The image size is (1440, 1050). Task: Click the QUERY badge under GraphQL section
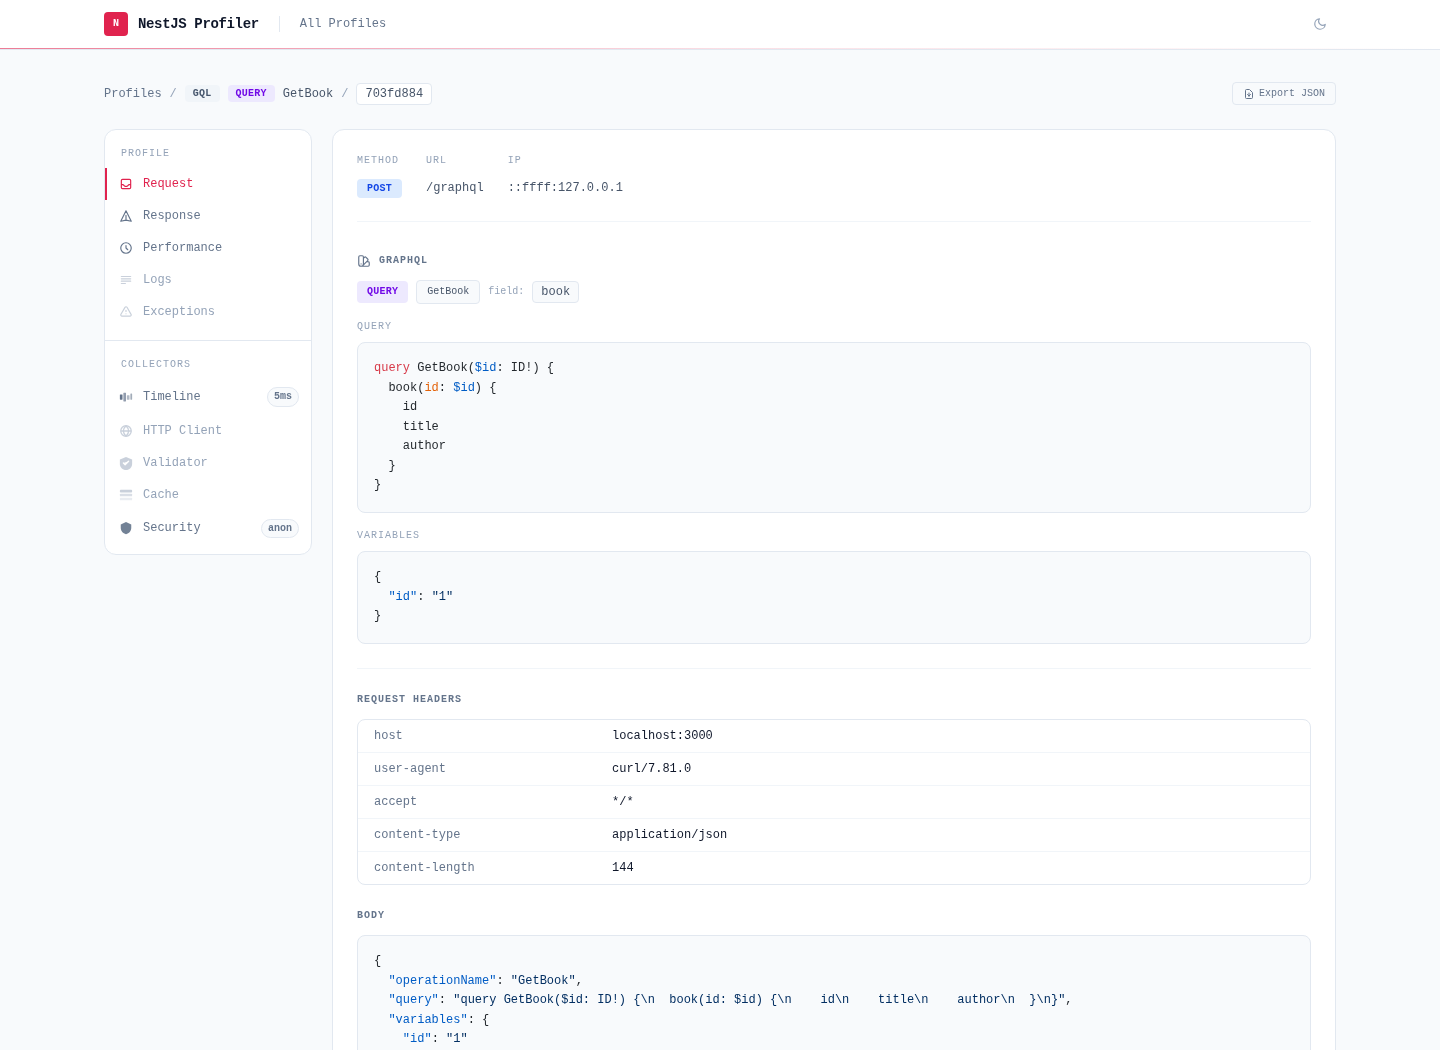coord(382,292)
